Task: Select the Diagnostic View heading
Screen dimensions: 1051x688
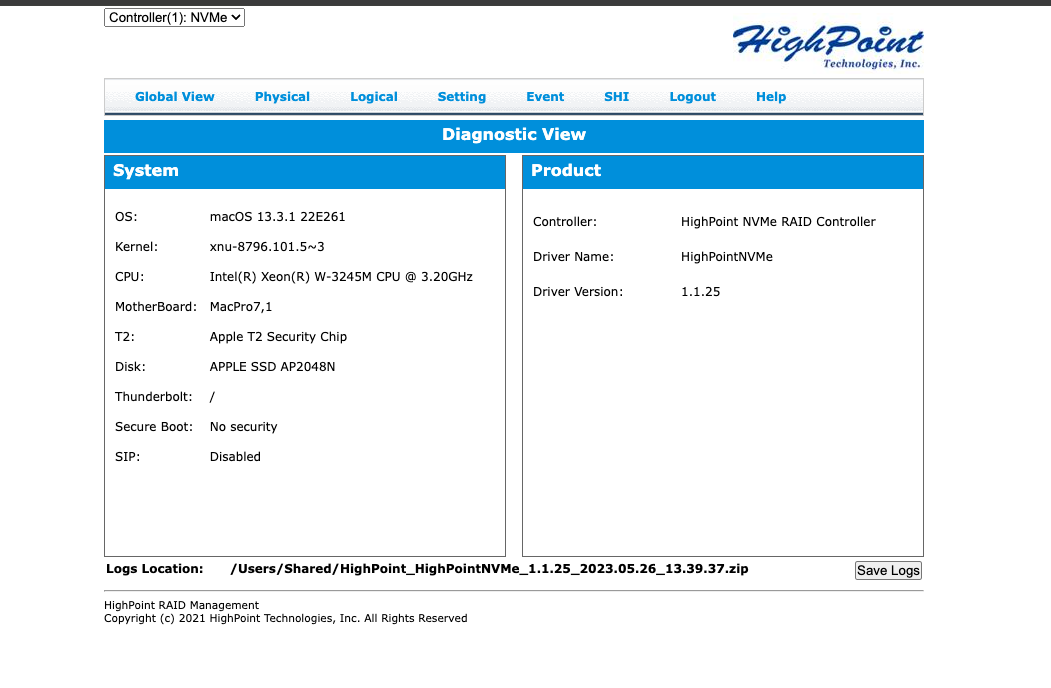Action: [x=513, y=135]
